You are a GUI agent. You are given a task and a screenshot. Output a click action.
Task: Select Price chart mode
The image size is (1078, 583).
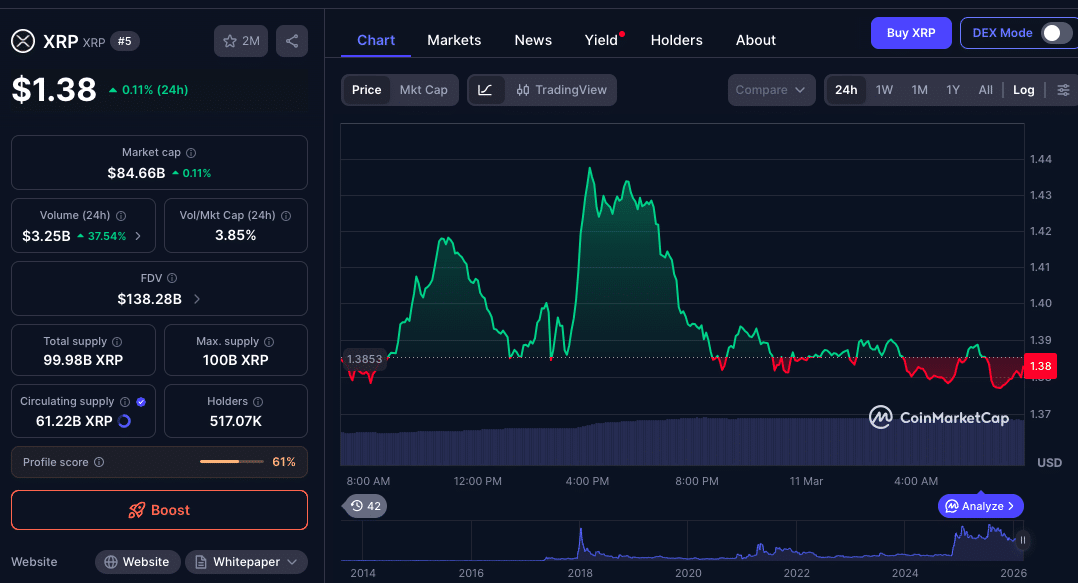(366, 90)
